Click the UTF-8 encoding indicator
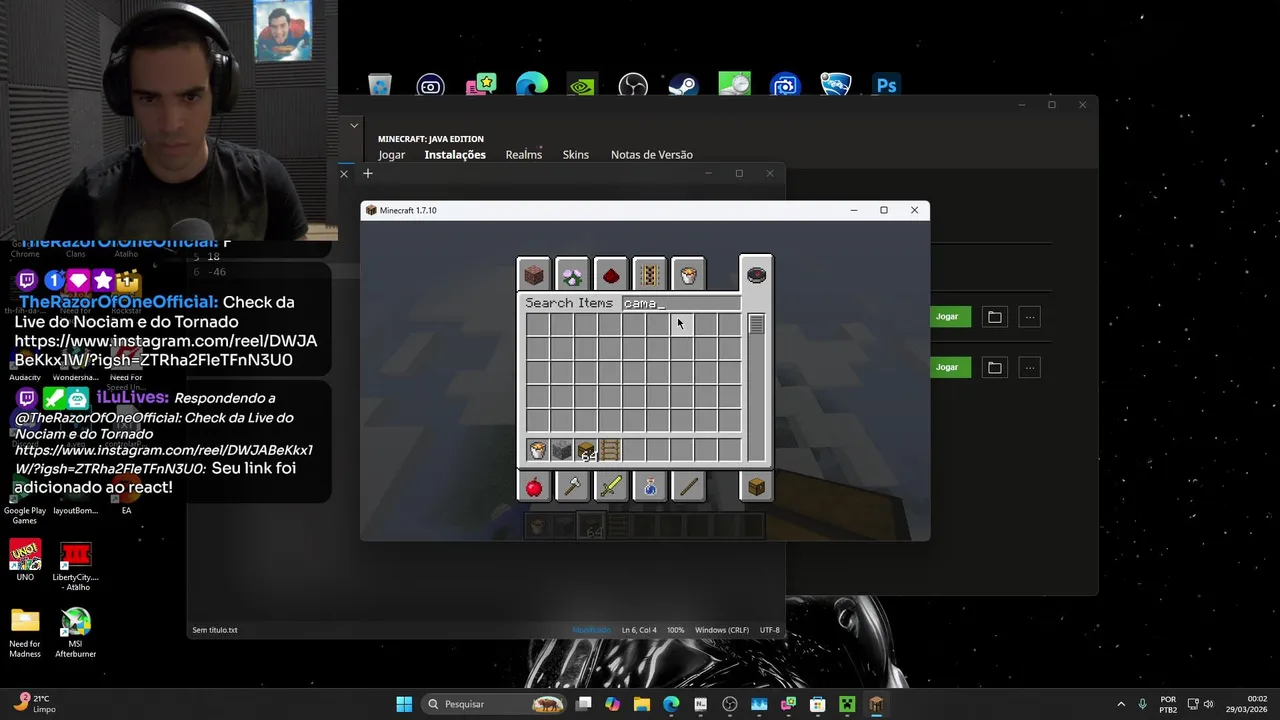The image size is (1280, 720). (769, 630)
